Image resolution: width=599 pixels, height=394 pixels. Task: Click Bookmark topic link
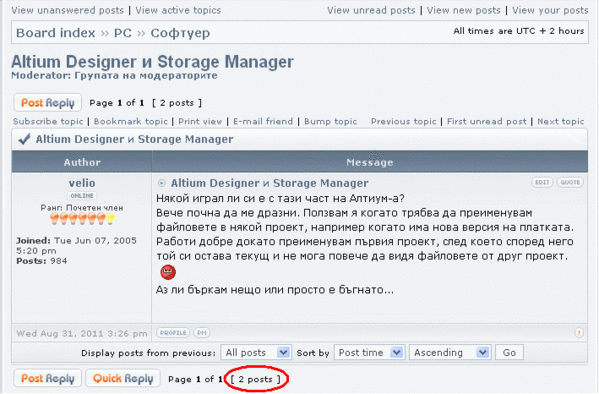(x=131, y=122)
